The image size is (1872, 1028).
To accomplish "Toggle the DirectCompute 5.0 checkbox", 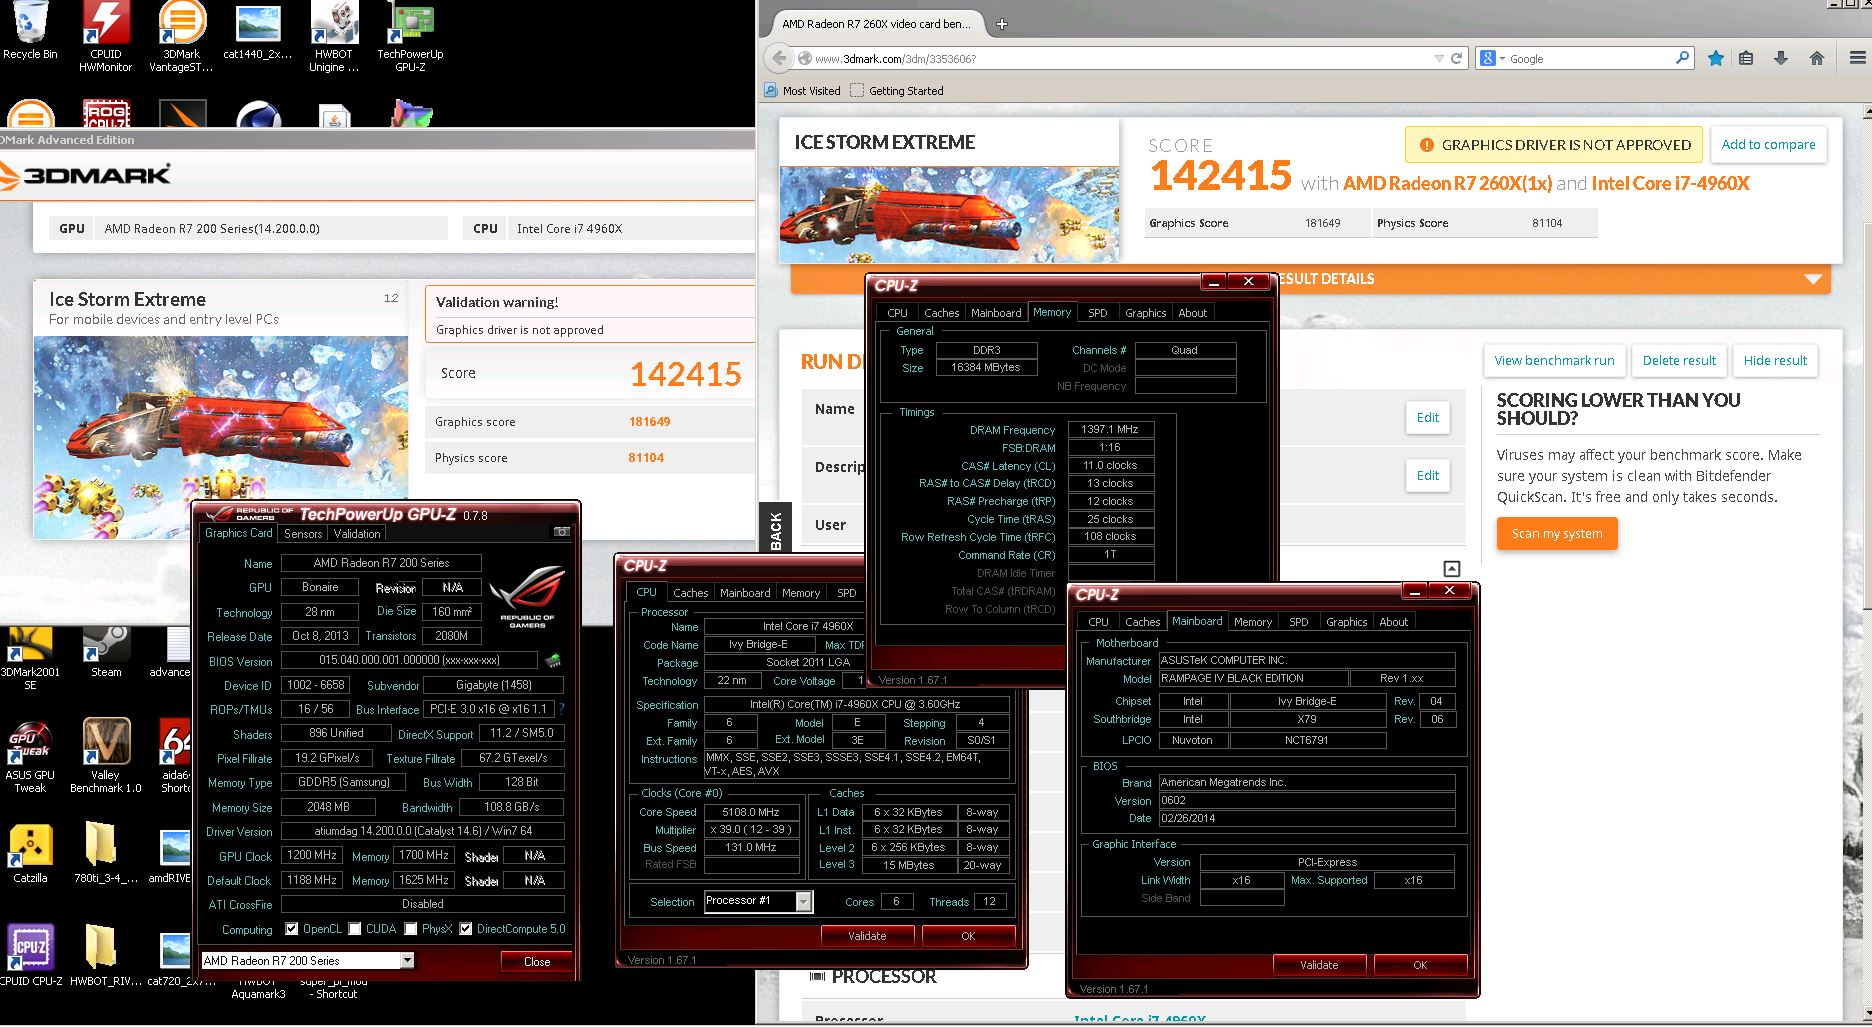I will point(466,929).
